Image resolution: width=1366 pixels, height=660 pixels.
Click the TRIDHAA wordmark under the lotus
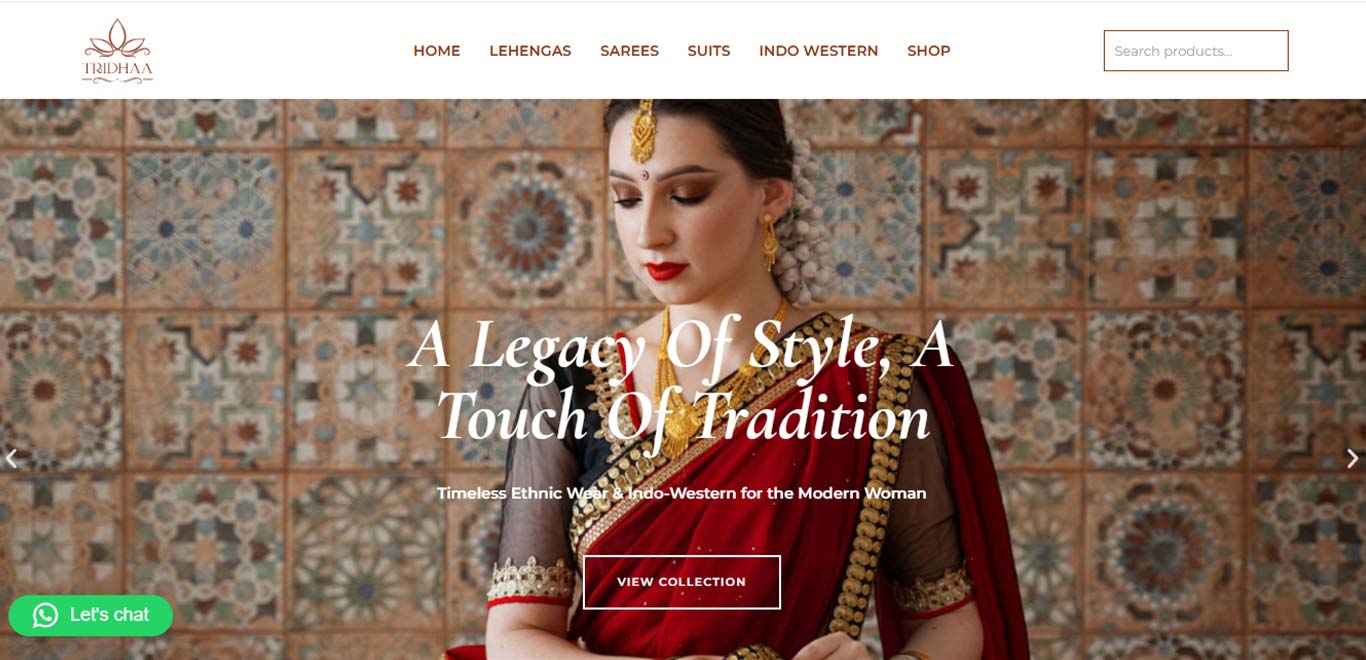117,68
